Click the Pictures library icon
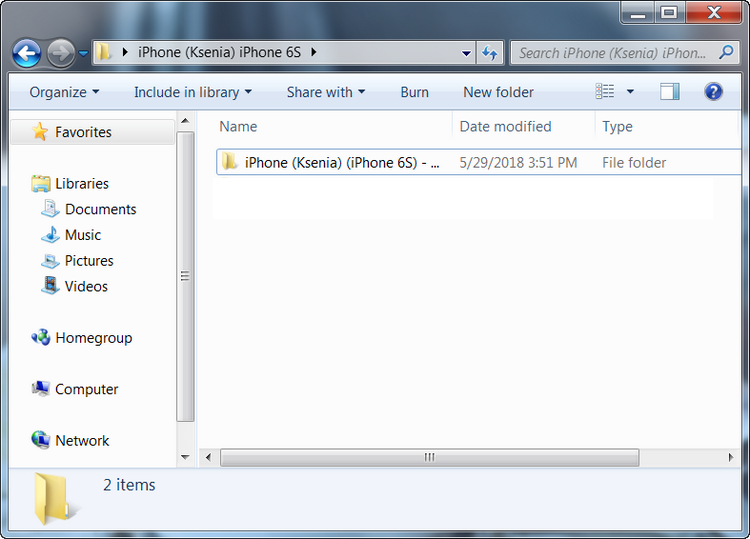 [50, 261]
